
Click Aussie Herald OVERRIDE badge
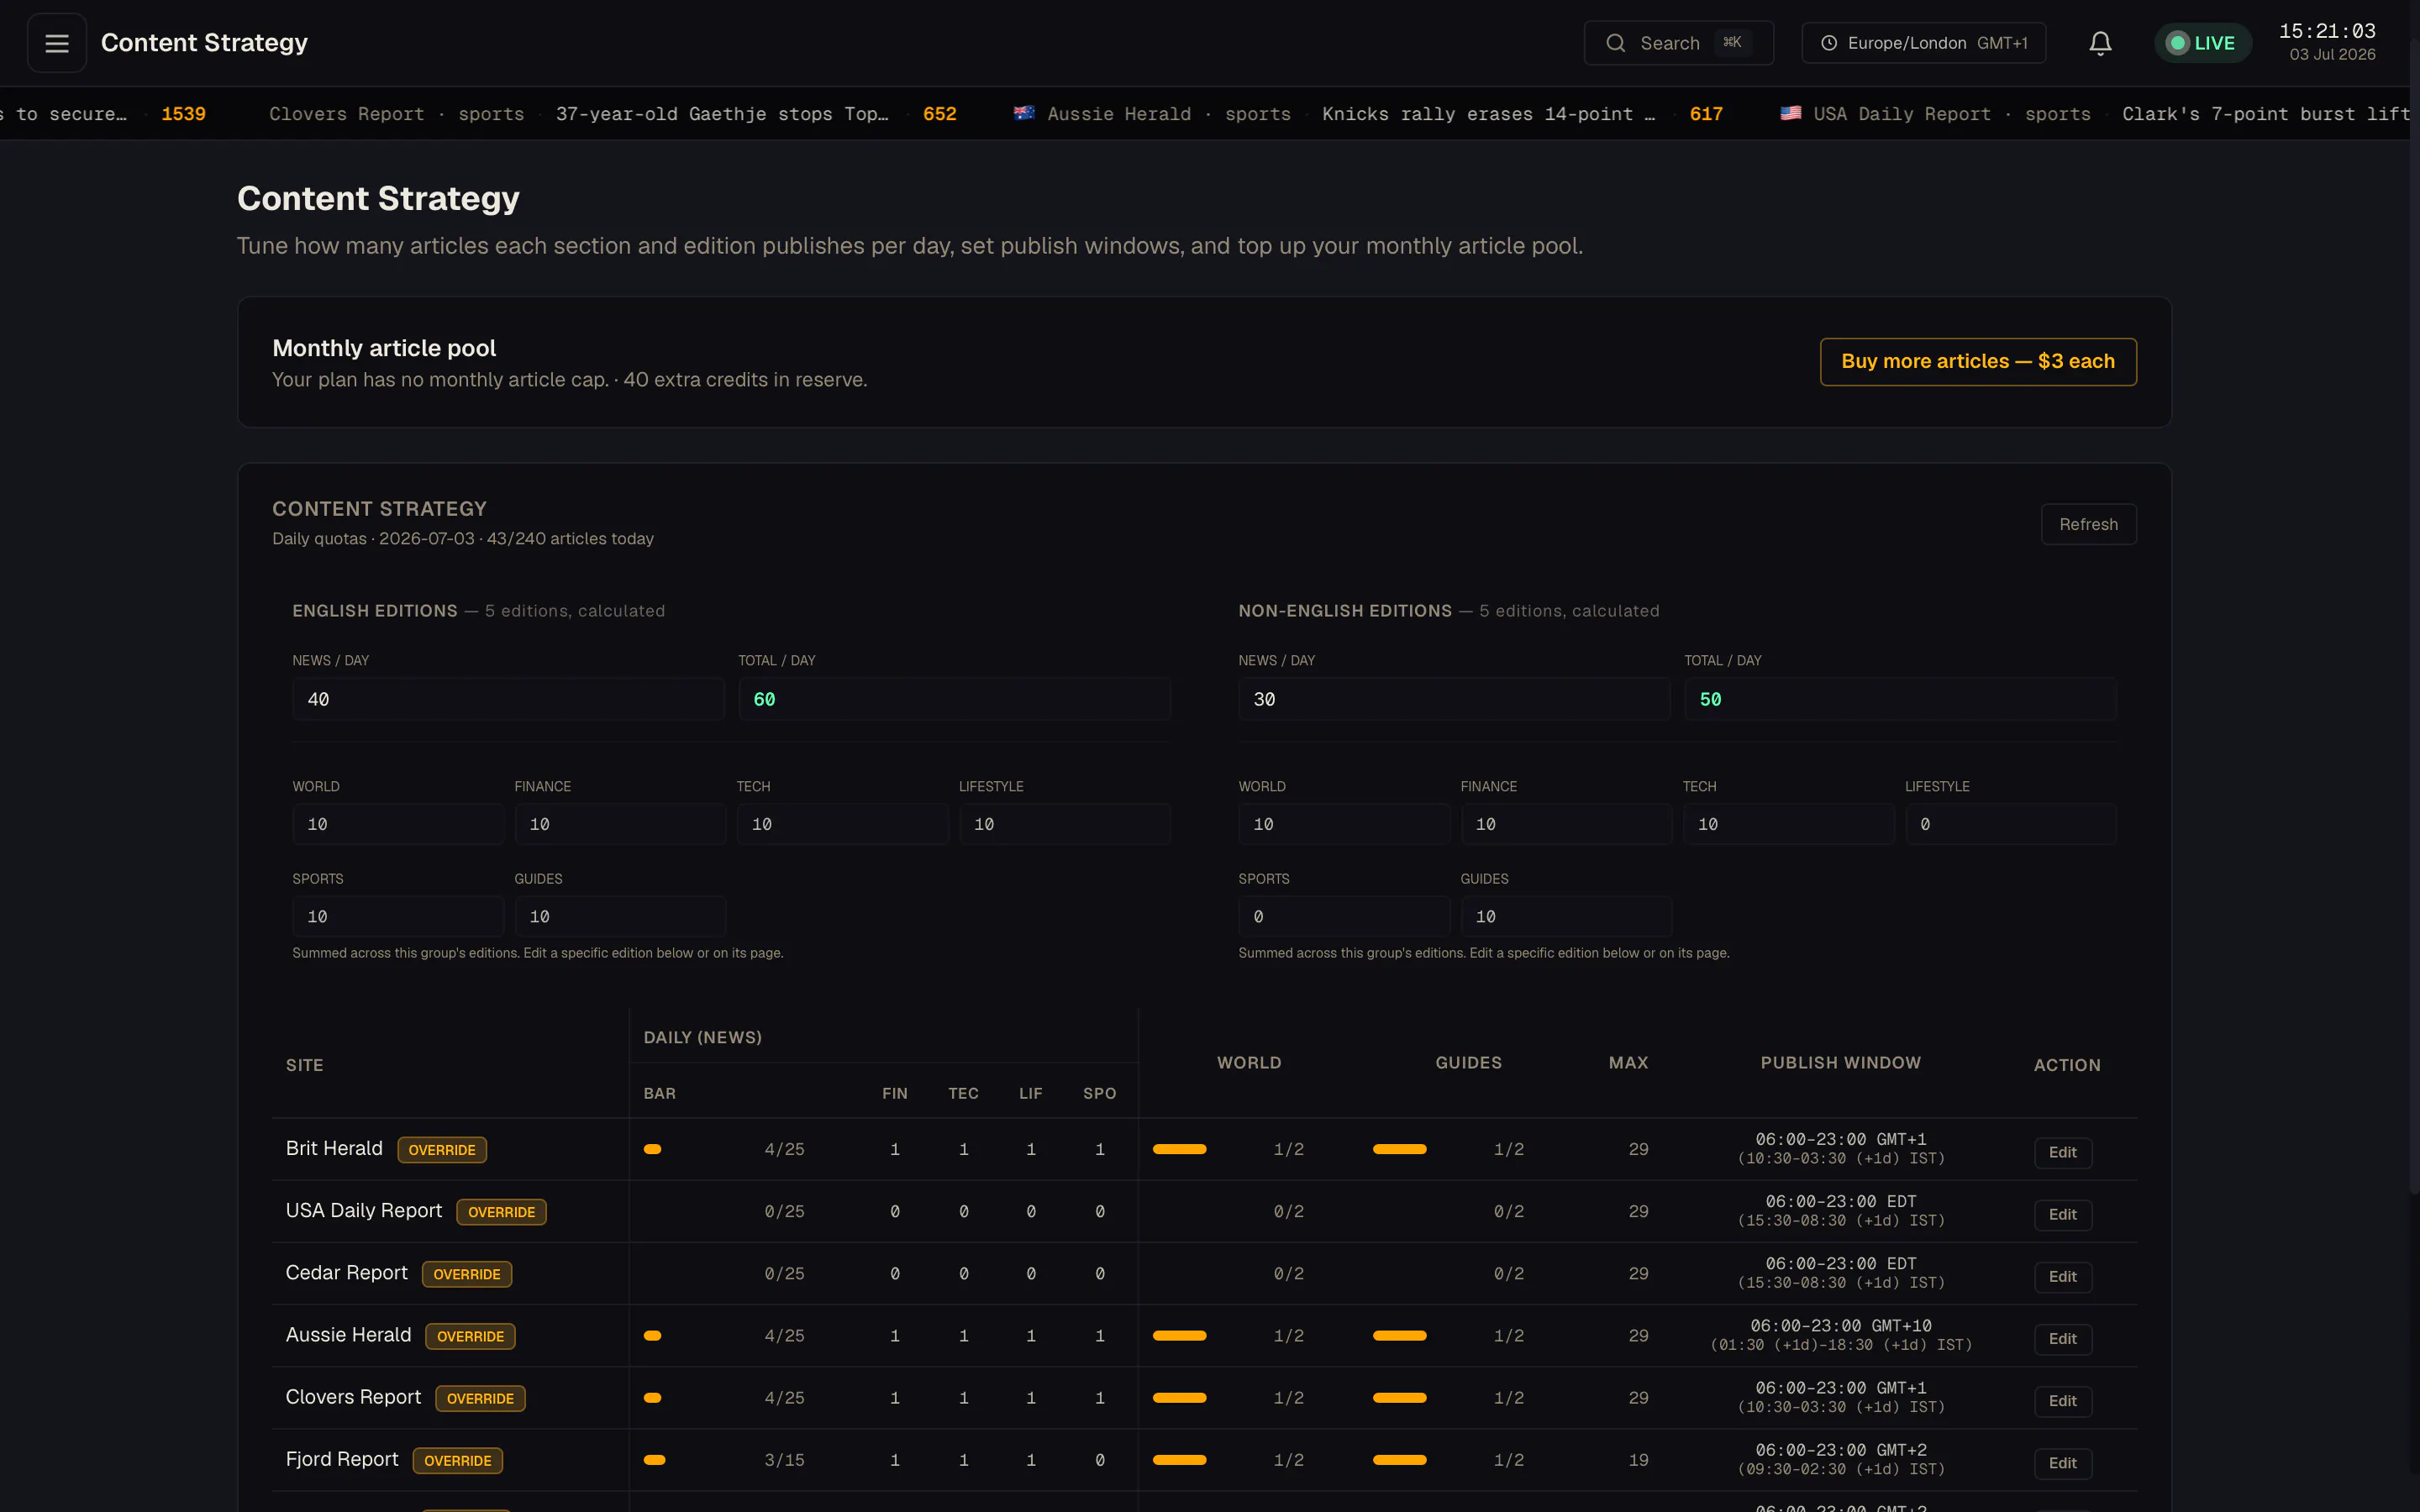point(470,1336)
